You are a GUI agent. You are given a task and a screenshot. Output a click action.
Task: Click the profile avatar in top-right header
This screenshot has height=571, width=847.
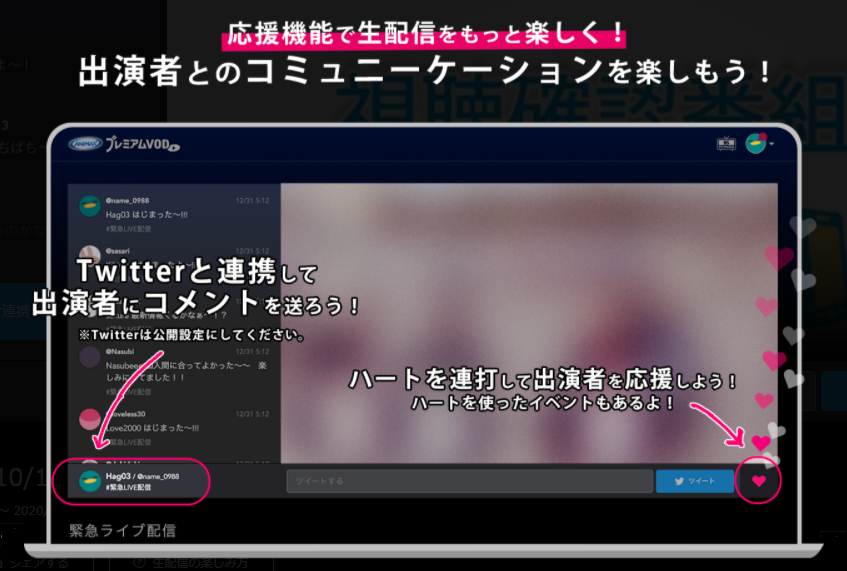[756, 144]
